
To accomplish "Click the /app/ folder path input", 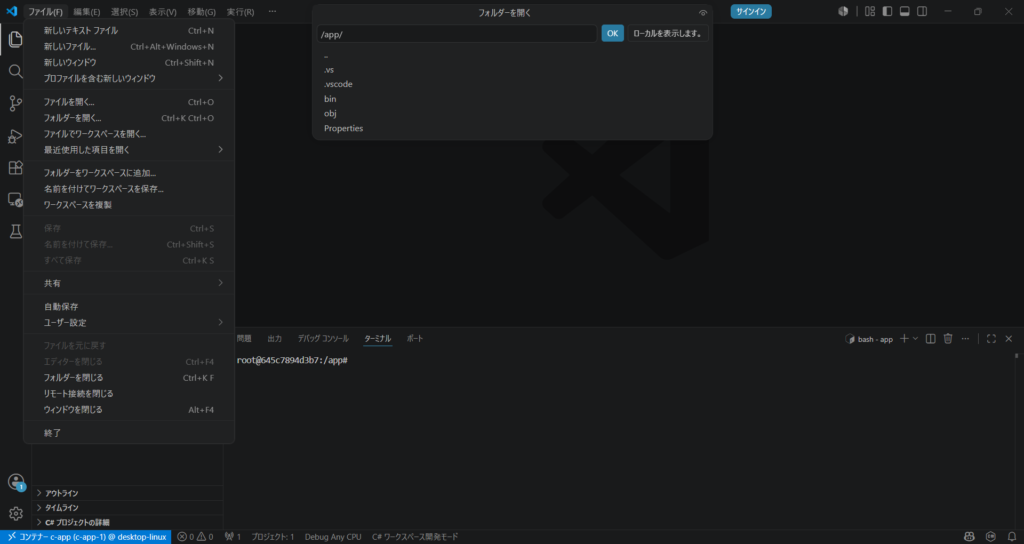I will click(x=457, y=34).
